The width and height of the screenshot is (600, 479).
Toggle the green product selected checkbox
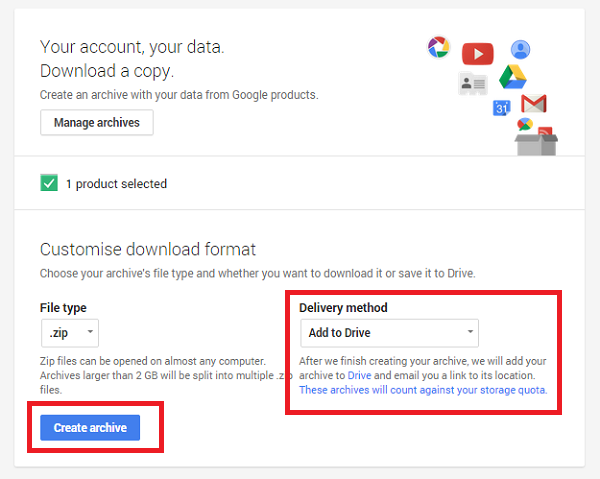(x=49, y=183)
